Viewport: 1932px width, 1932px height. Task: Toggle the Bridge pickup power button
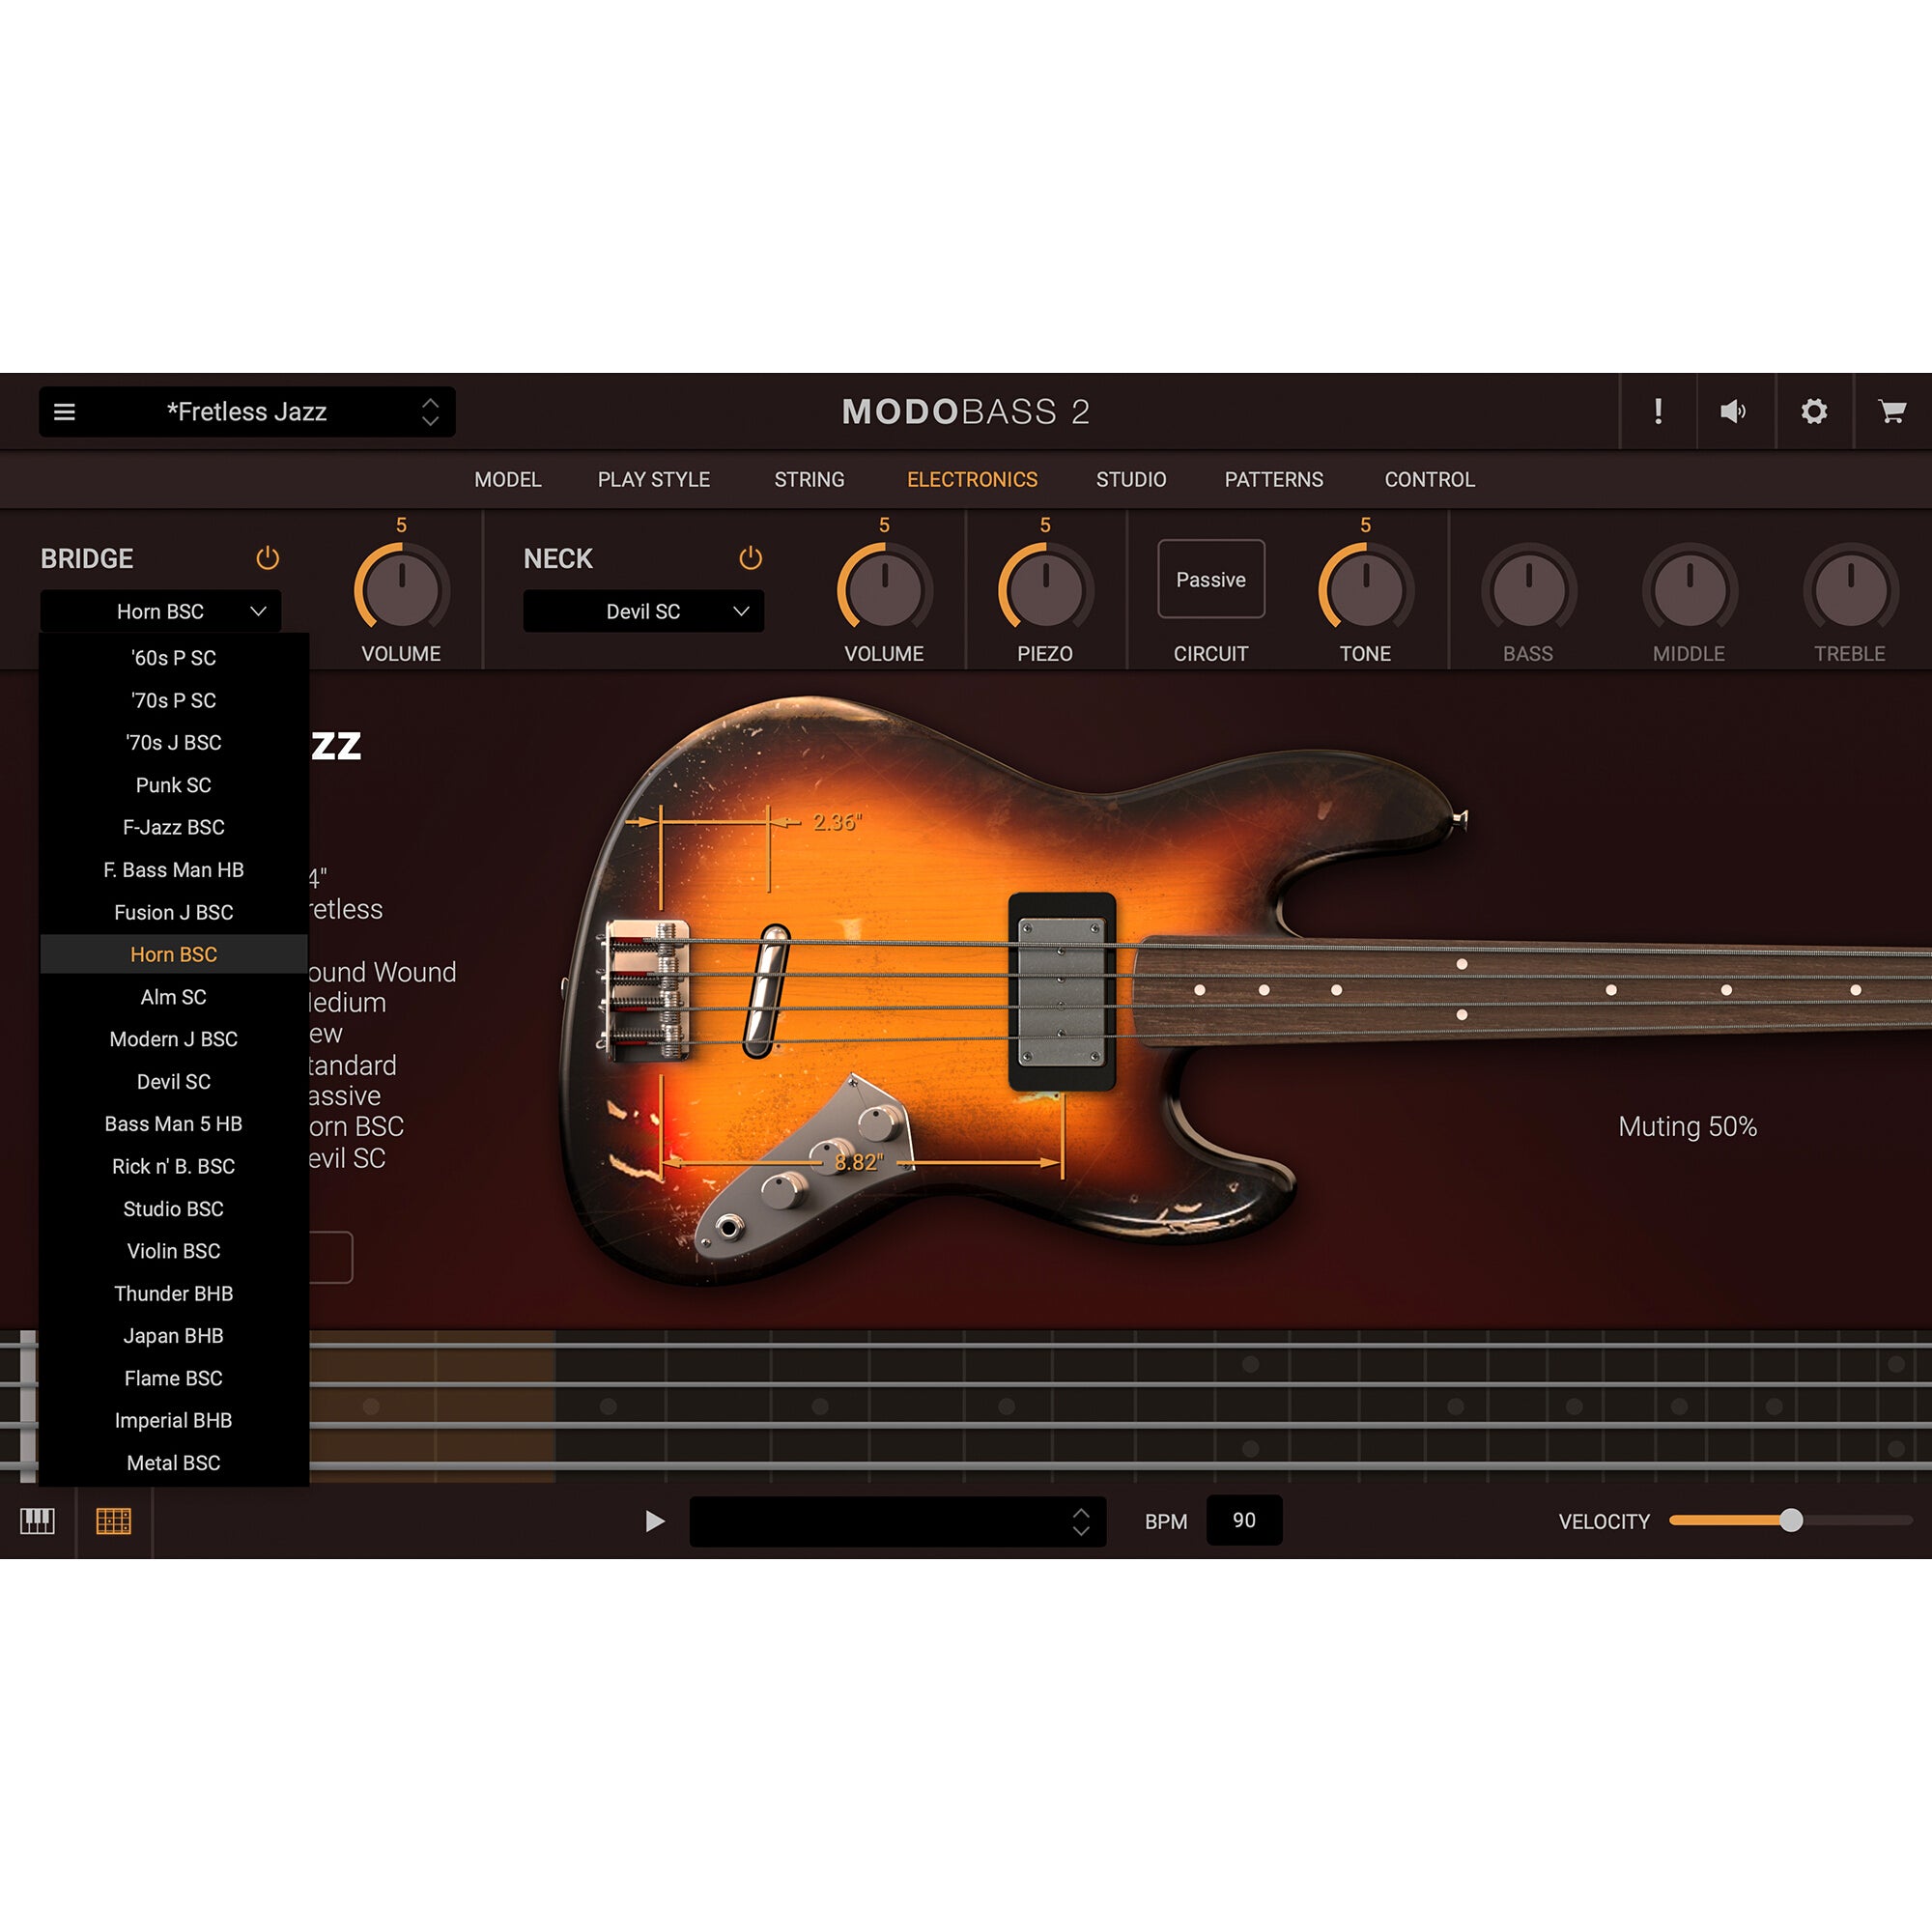click(x=267, y=558)
